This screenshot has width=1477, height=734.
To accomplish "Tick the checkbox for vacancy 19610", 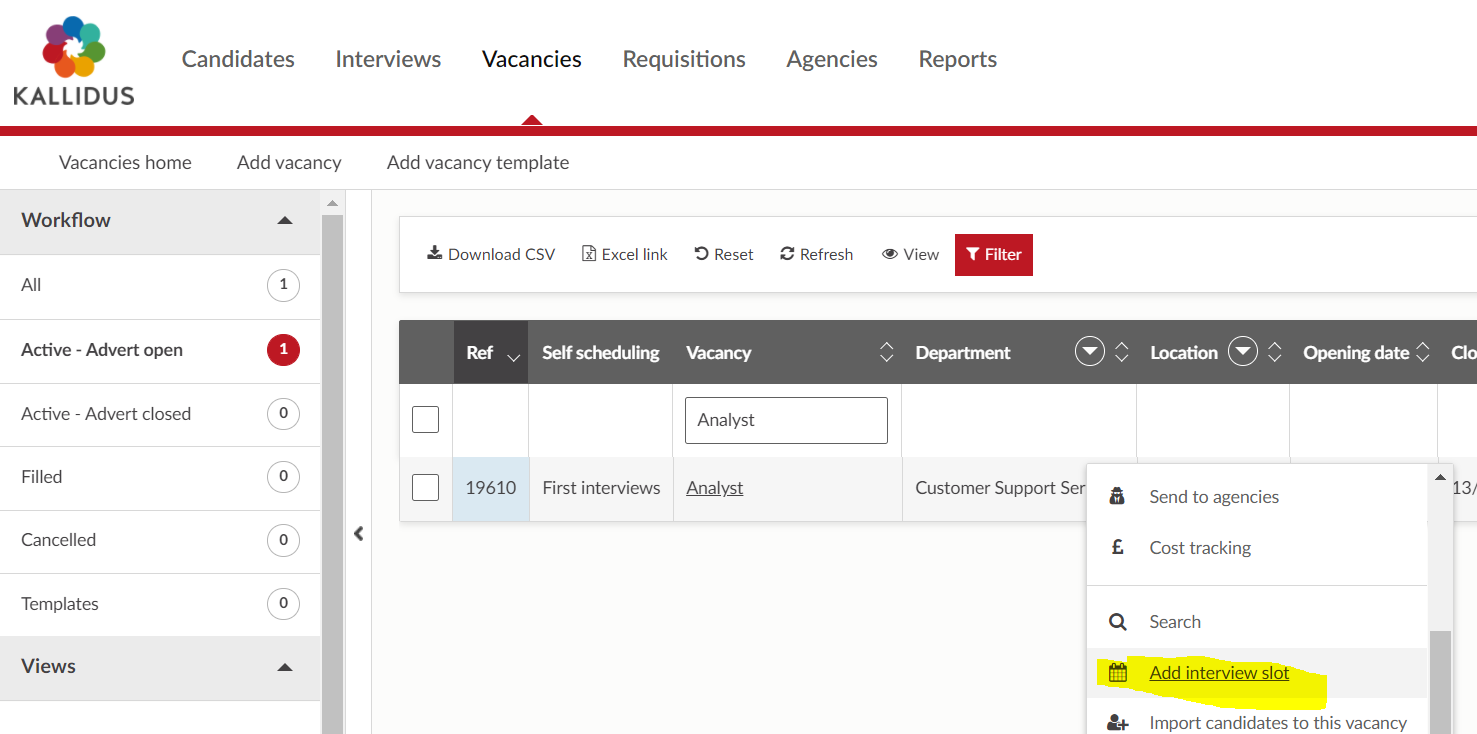I will click(426, 488).
